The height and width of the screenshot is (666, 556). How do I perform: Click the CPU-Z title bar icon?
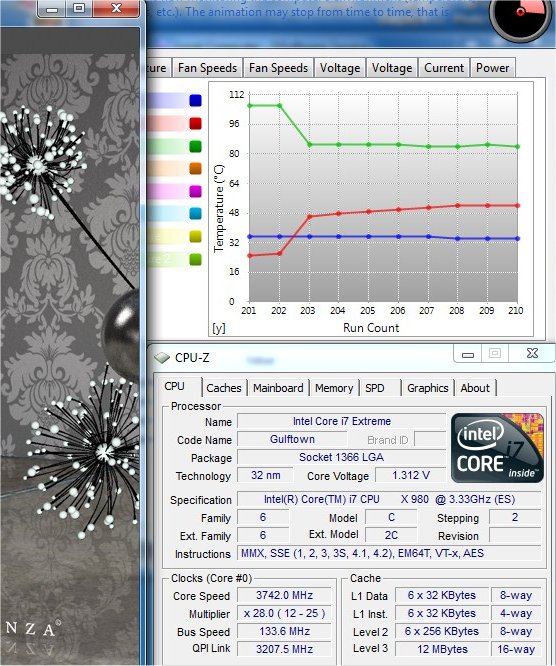161,358
